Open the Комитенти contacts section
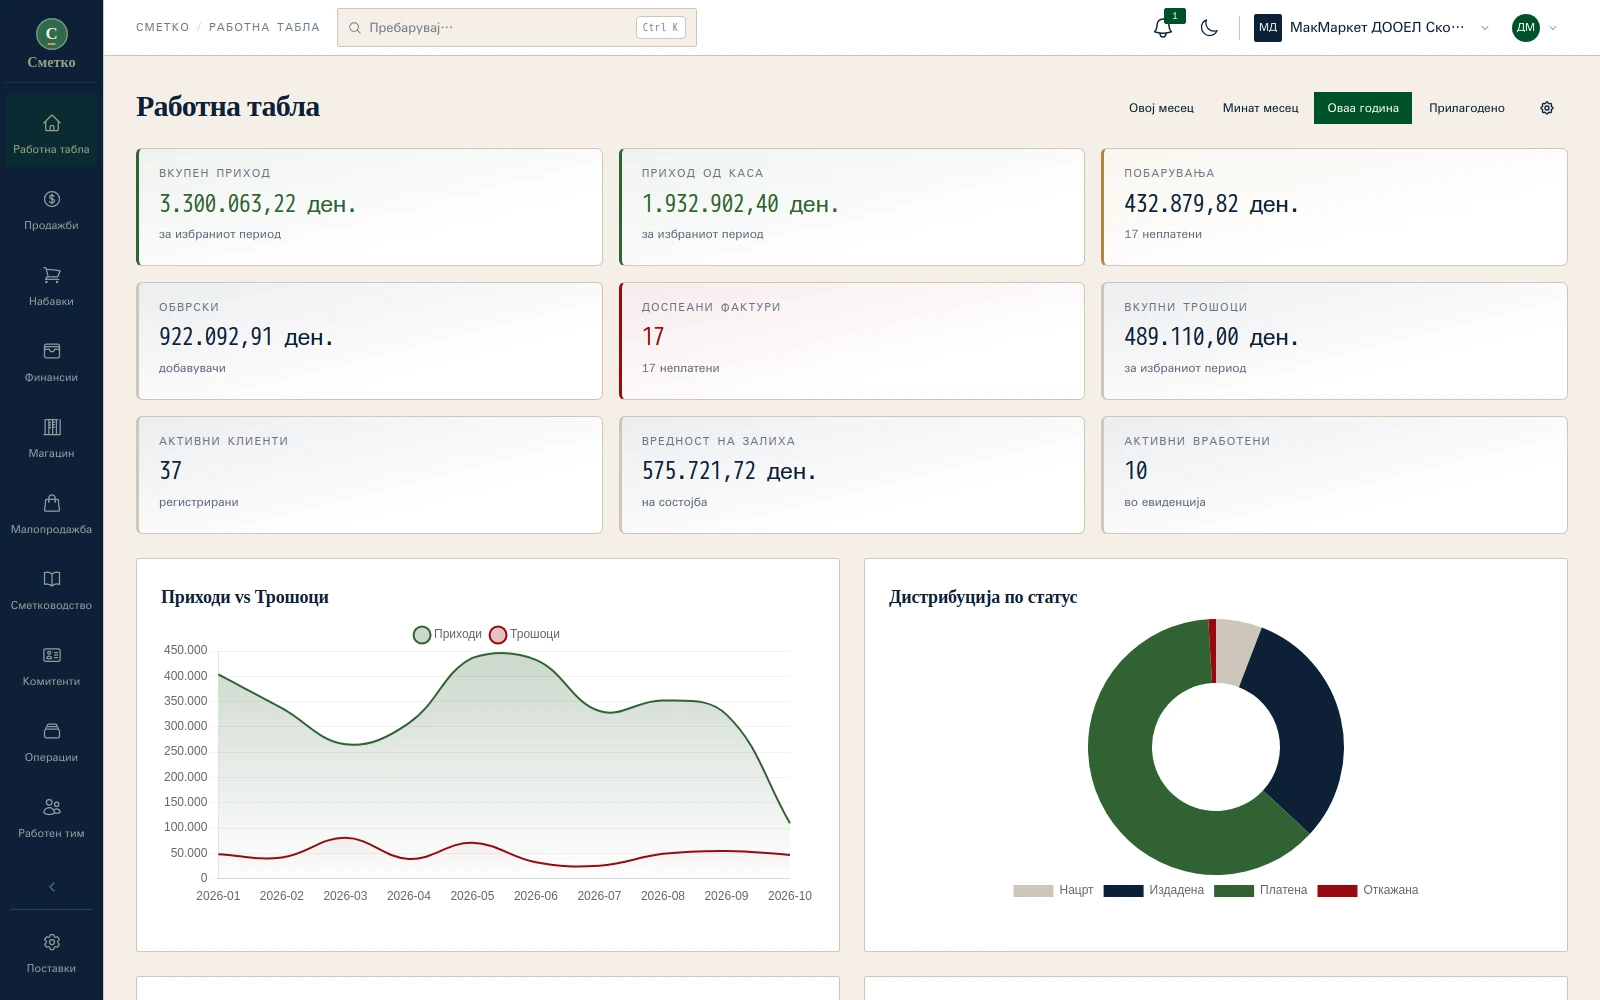Image resolution: width=1600 pixels, height=1000 pixels. pyautogui.click(x=51, y=663)
